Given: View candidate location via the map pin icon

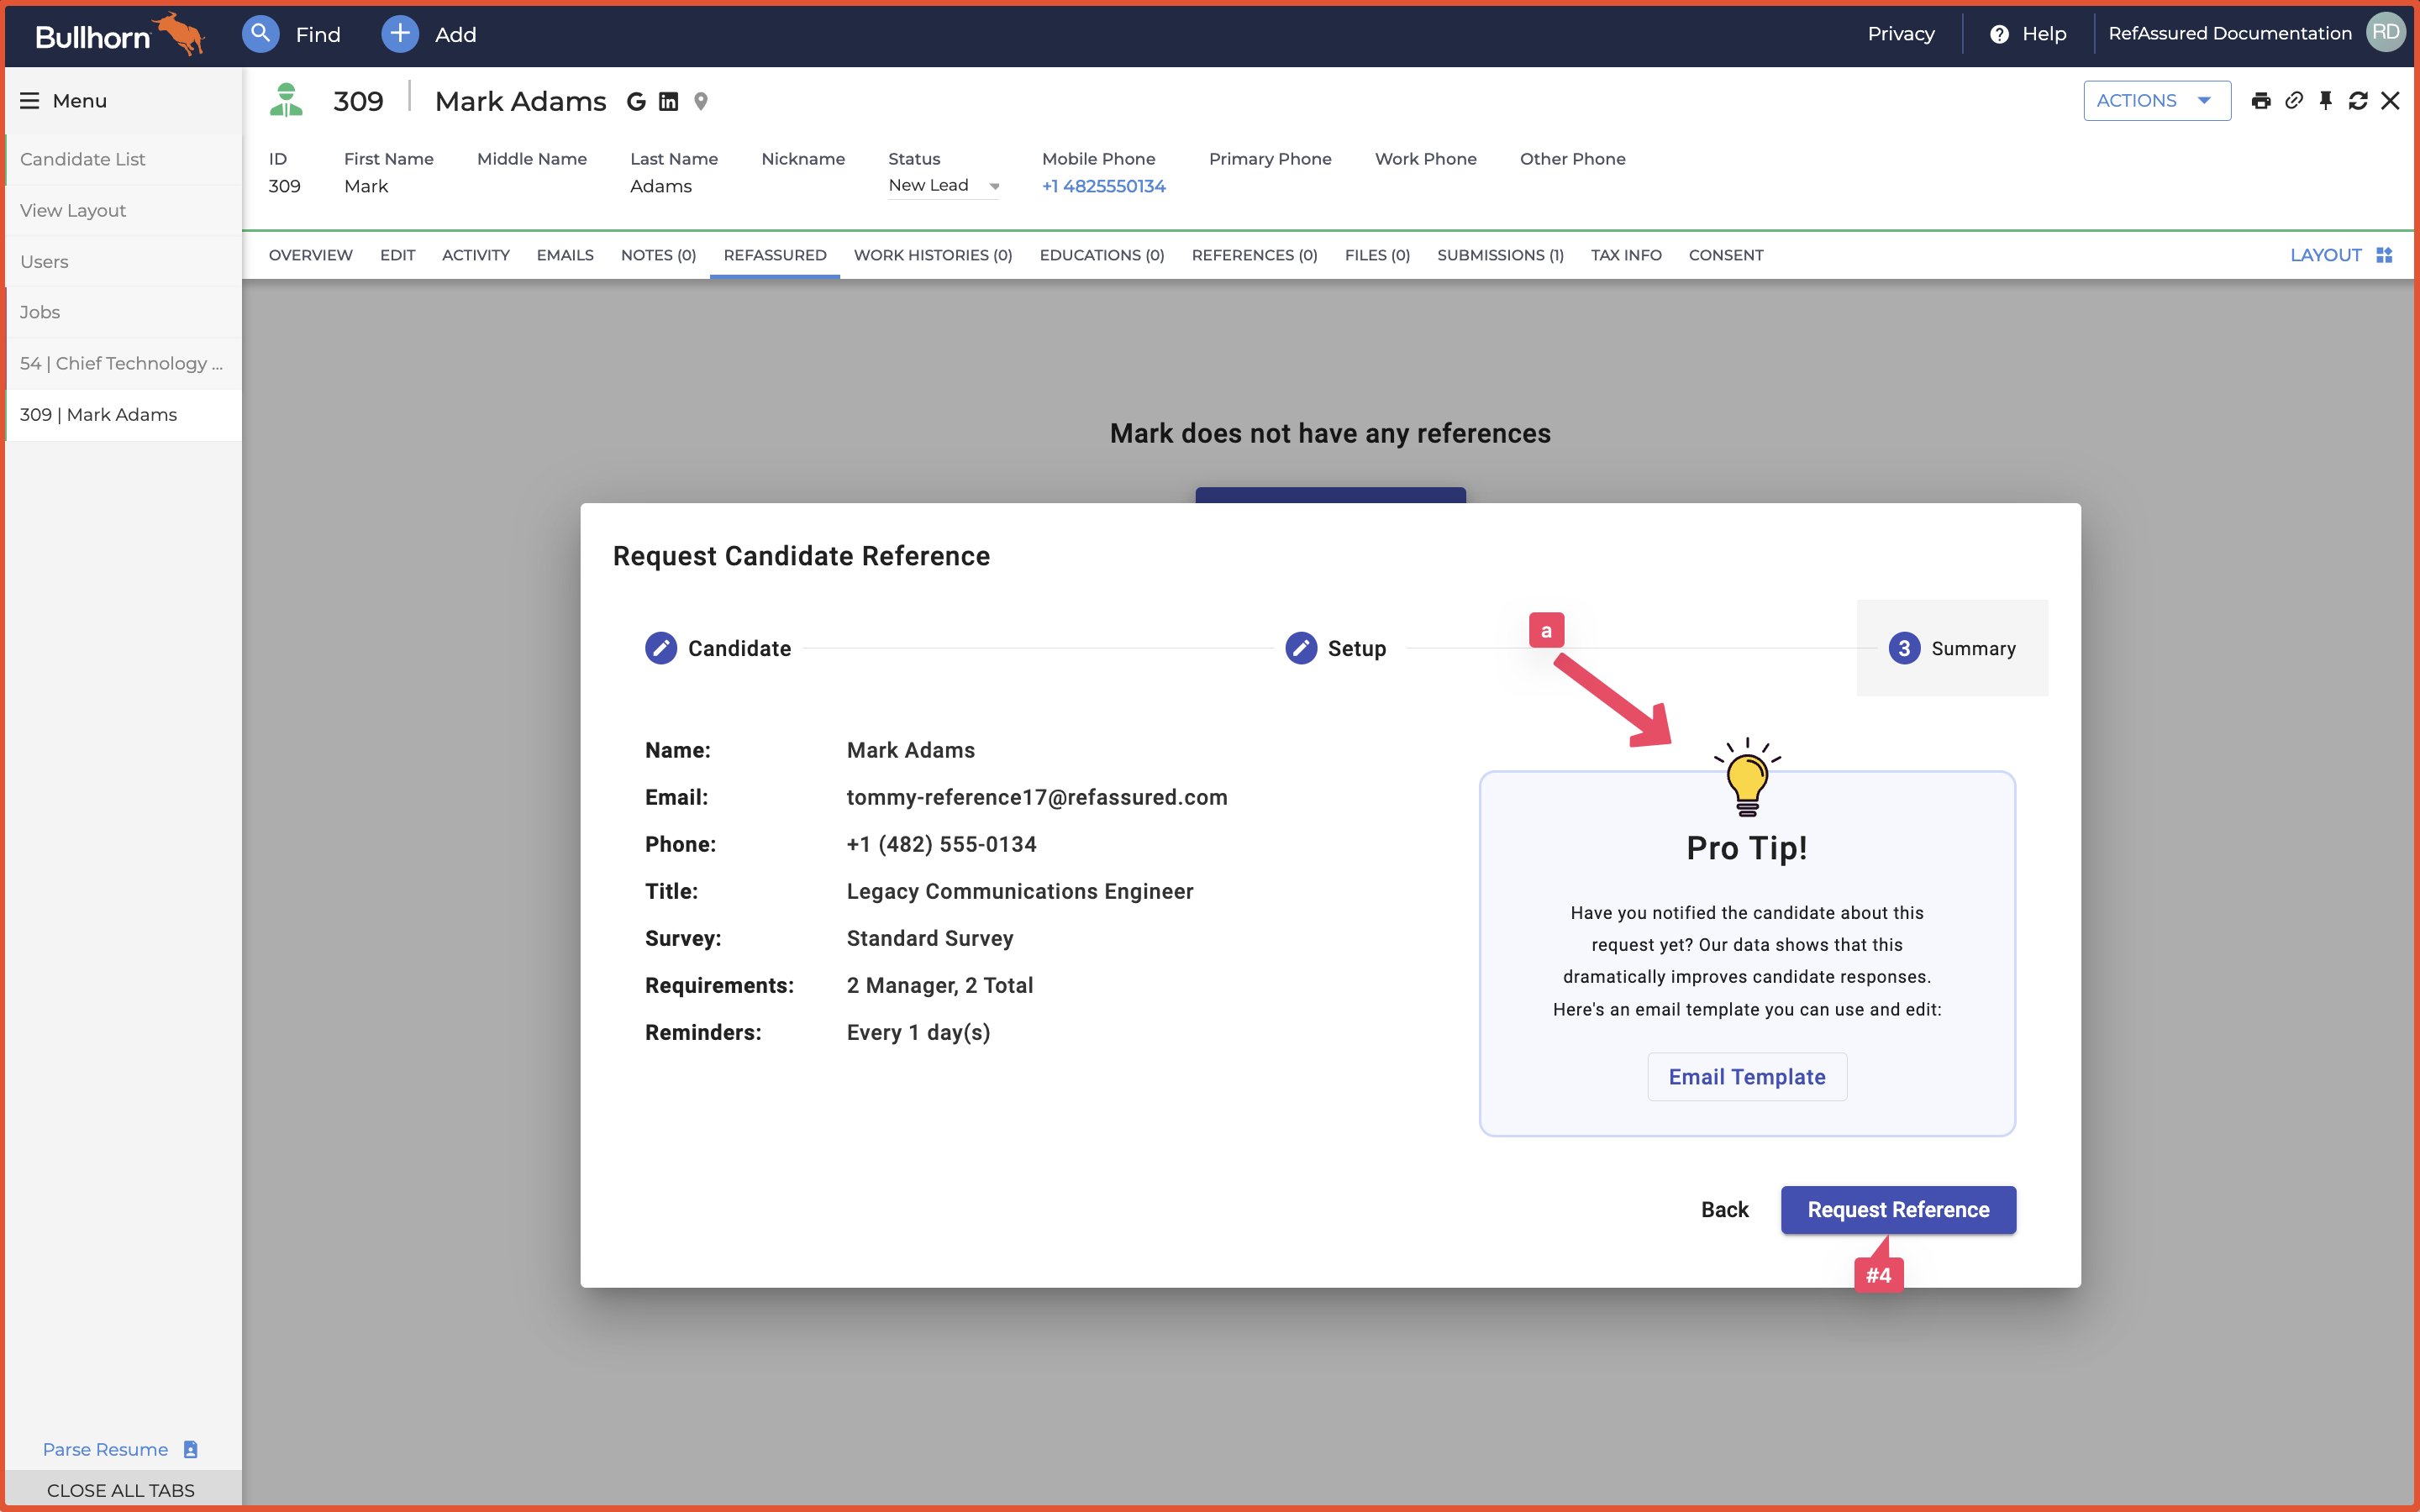Looking at the screenshot, I should (700, 101).
